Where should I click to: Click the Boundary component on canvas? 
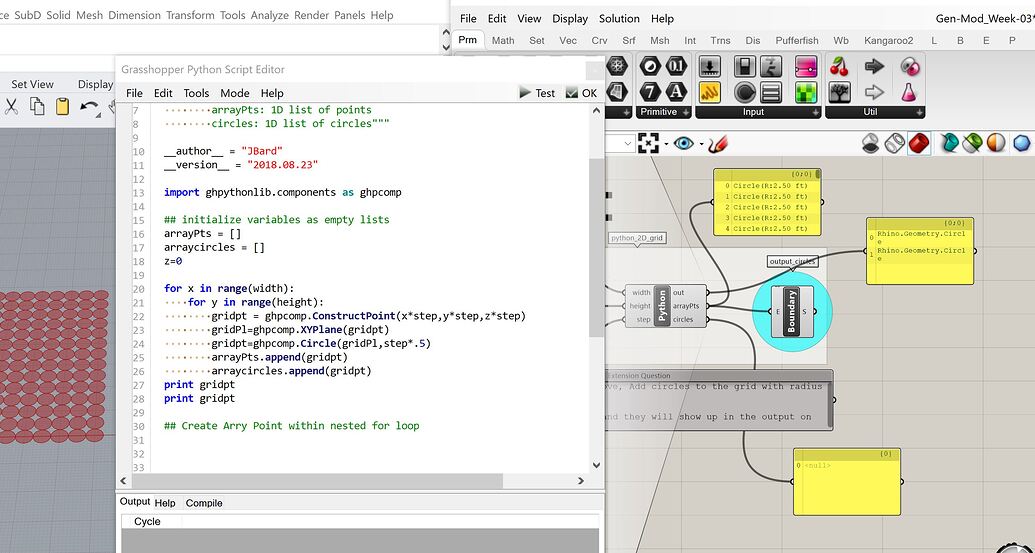coord(792,311)
